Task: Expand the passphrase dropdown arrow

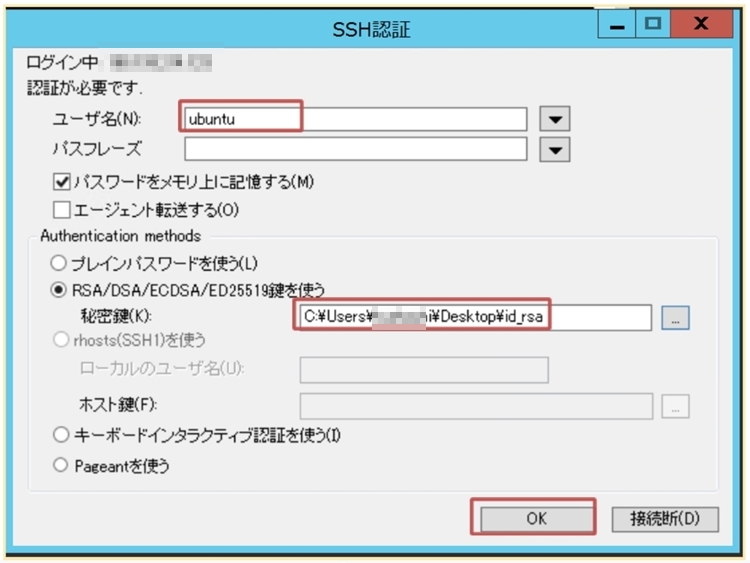Action: point(554,150)
